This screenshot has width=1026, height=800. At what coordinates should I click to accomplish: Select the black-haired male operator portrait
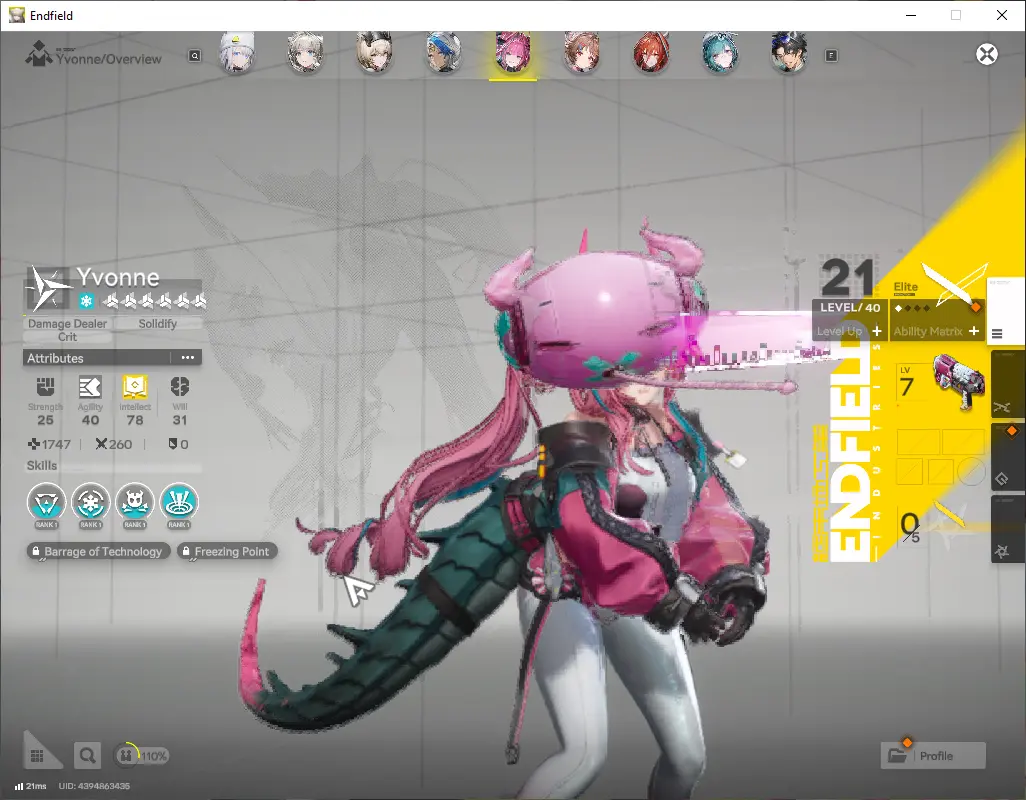[789, 52]
